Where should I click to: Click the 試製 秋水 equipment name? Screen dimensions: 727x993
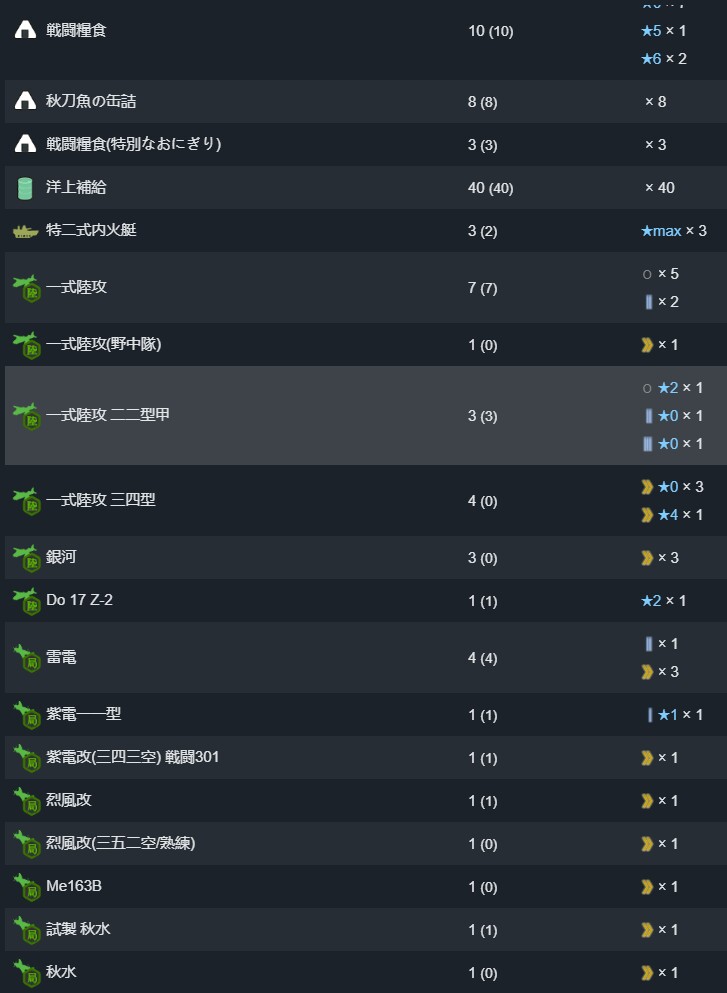(x=78, y=929)
